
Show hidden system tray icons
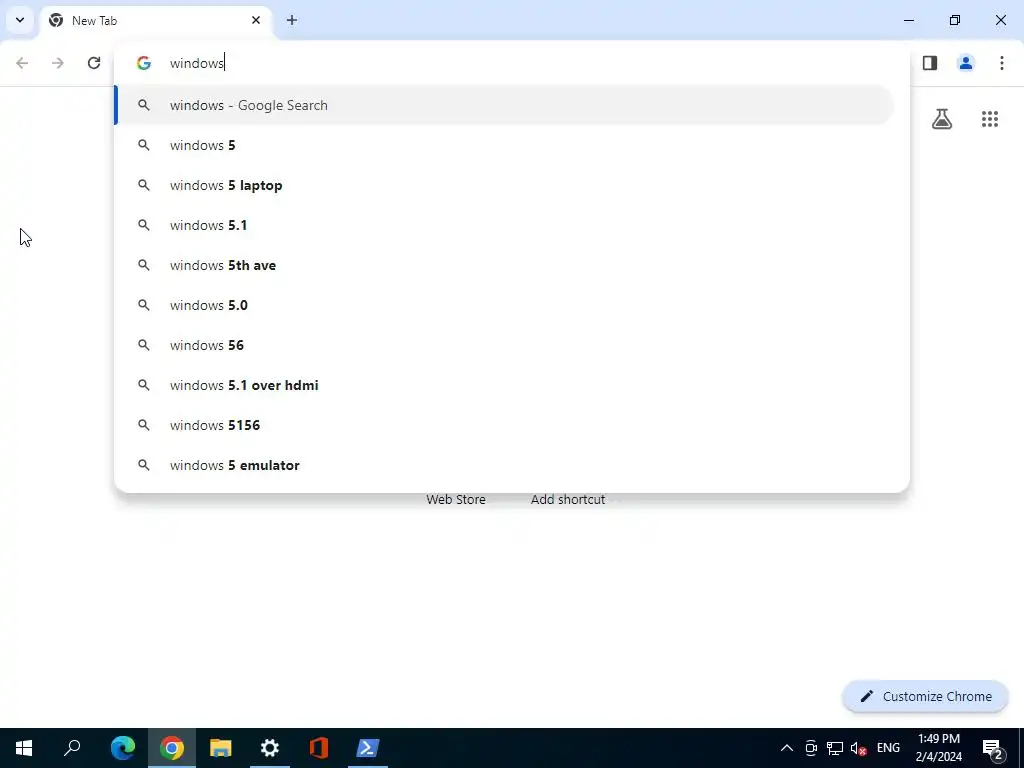(x=787, y=748)
